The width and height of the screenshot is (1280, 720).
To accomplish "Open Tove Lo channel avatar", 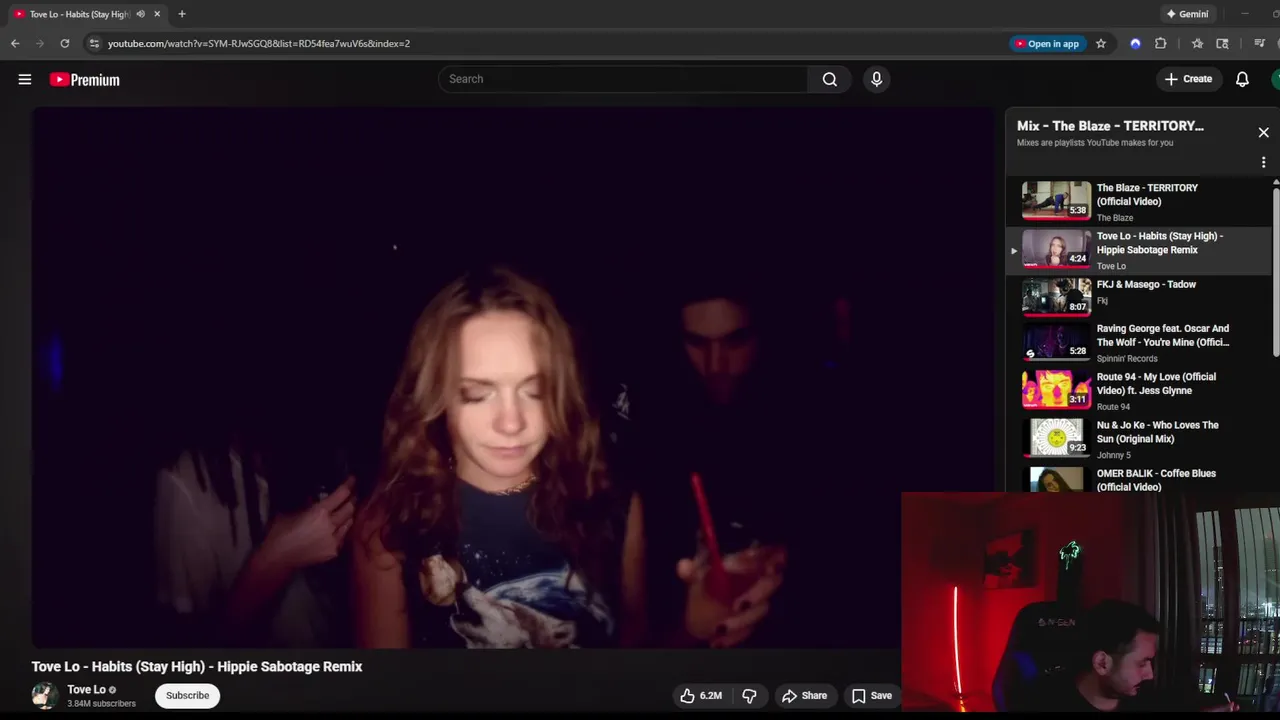I will (x=44, y=696).
